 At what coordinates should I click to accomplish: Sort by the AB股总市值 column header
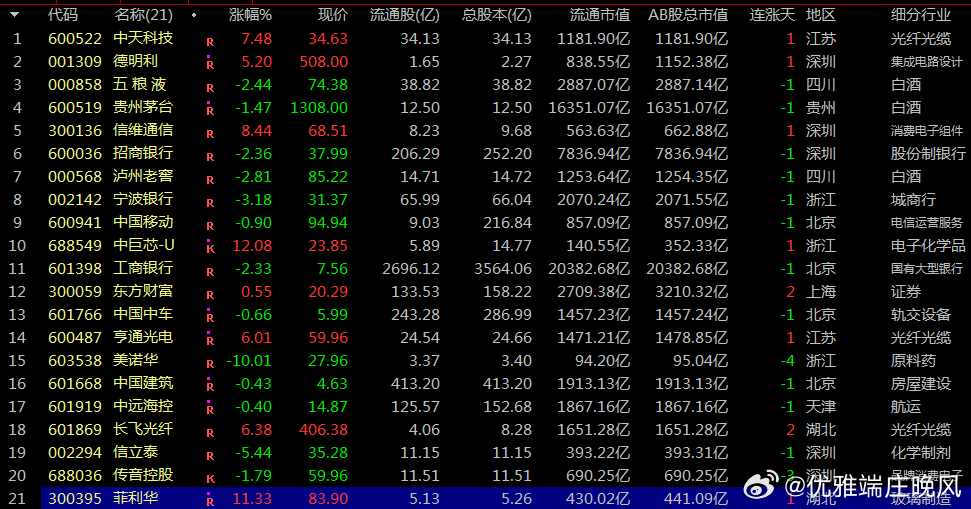[688, 15]
